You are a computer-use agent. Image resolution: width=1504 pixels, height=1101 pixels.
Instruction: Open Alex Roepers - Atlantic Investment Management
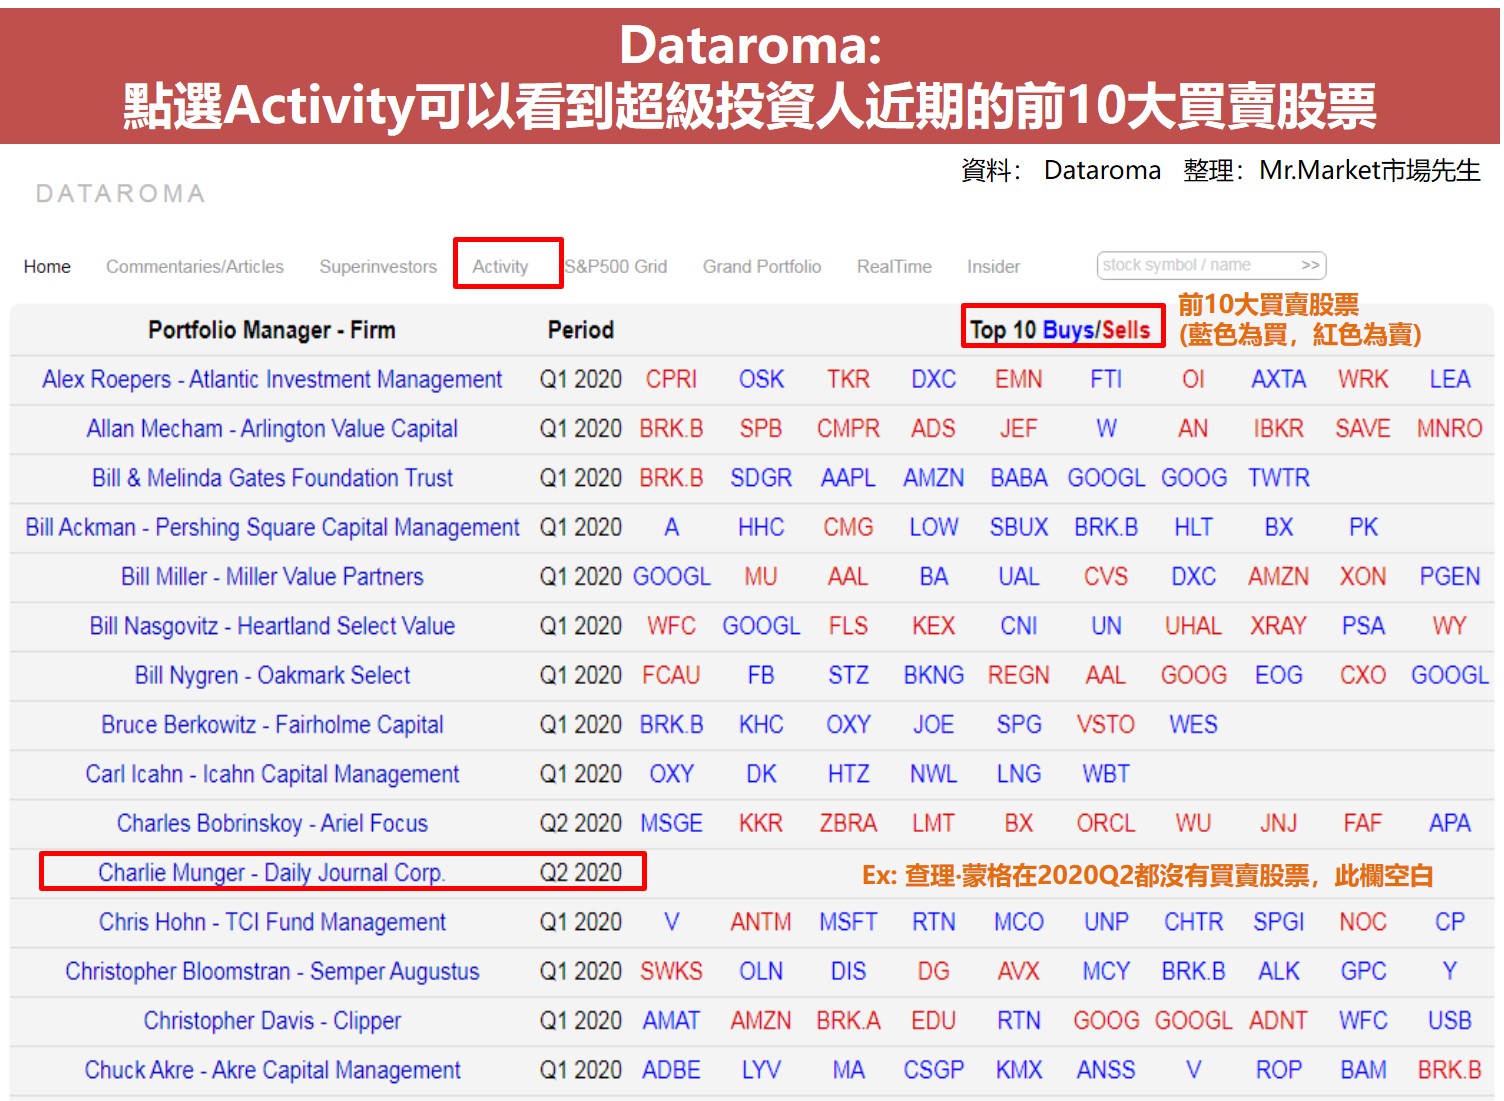click(x=272, y=380)
